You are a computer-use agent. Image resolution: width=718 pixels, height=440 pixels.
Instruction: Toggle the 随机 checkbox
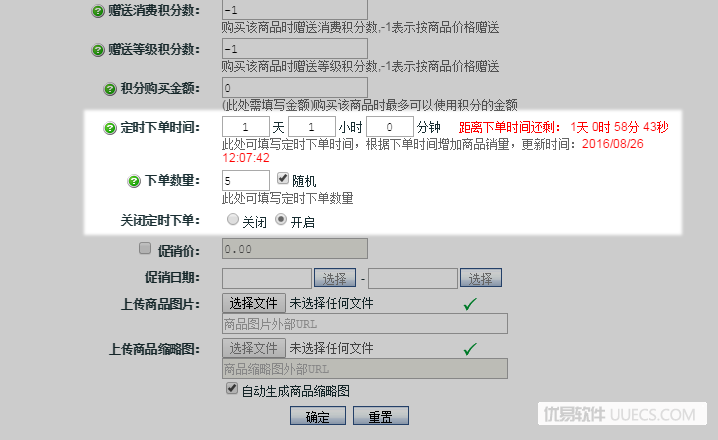[x=283, y=178]
